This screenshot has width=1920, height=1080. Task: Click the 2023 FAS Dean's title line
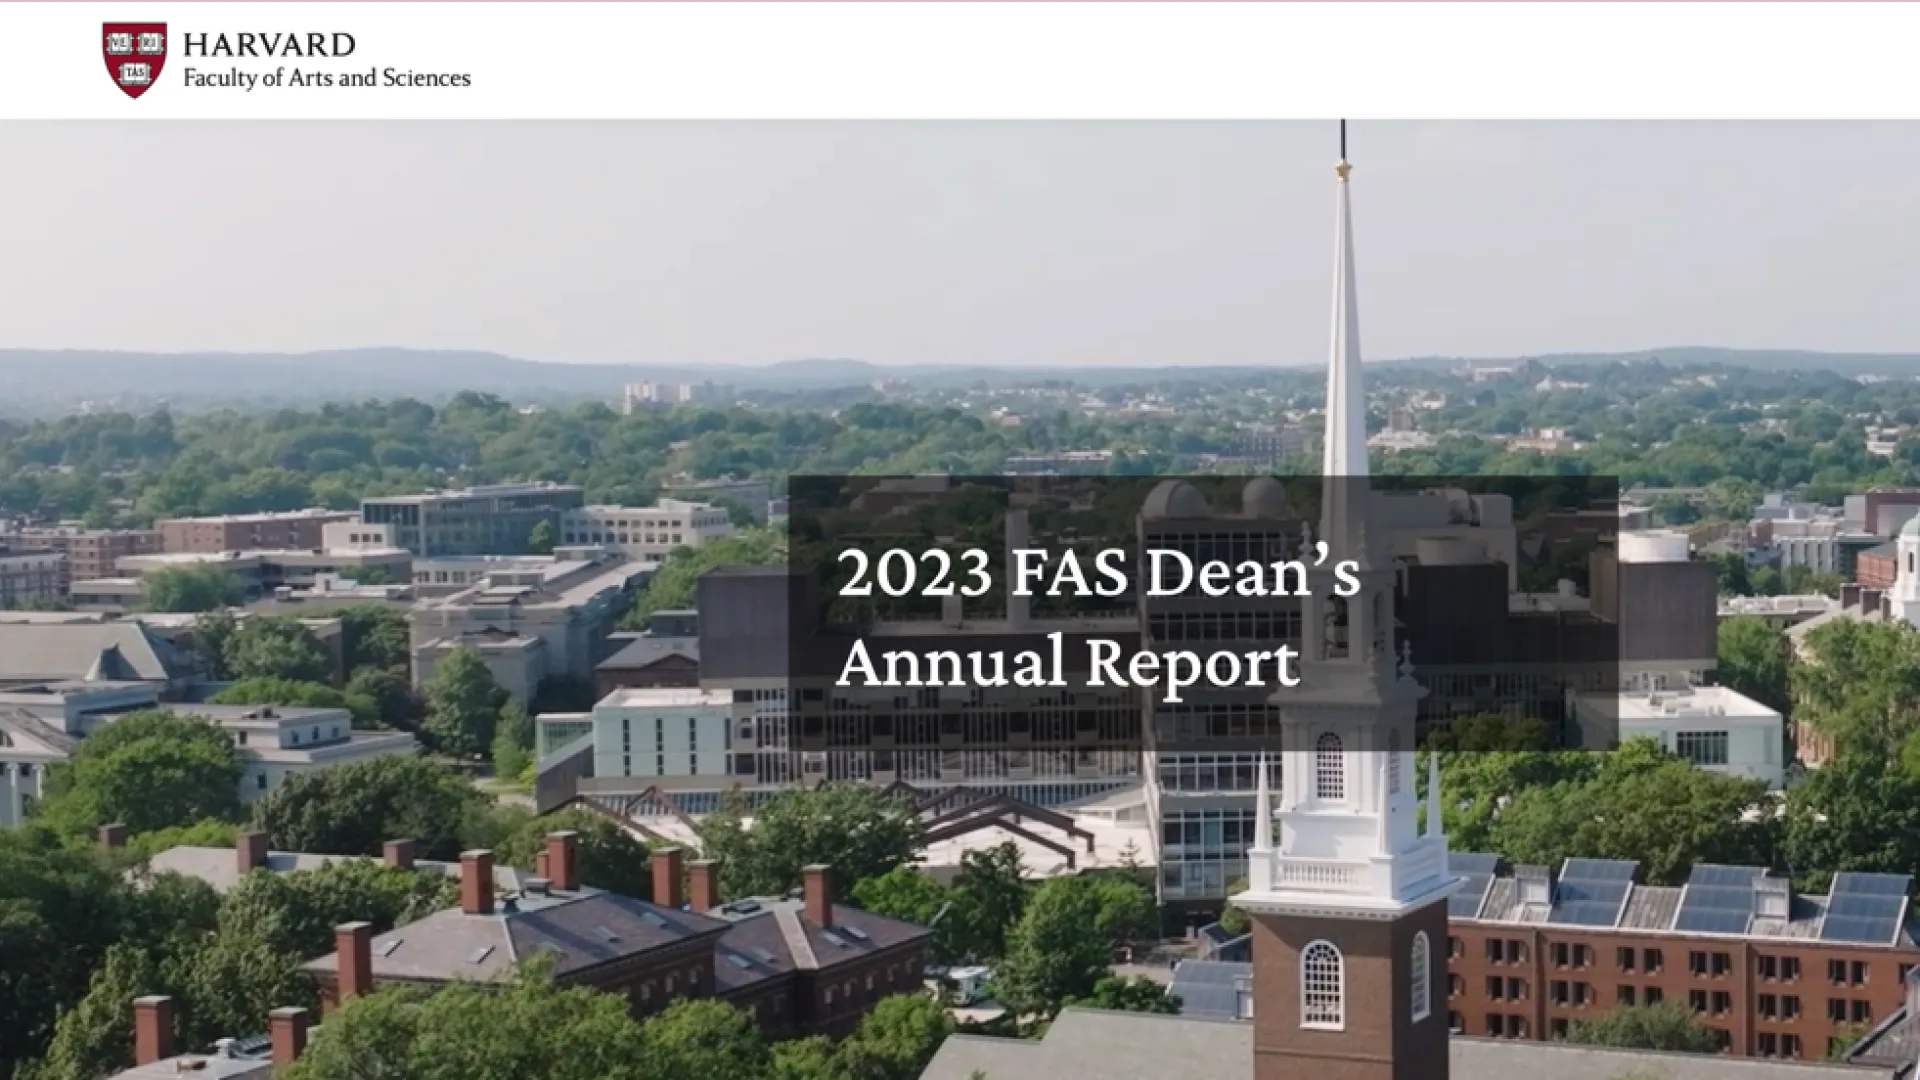(1097, 574)
